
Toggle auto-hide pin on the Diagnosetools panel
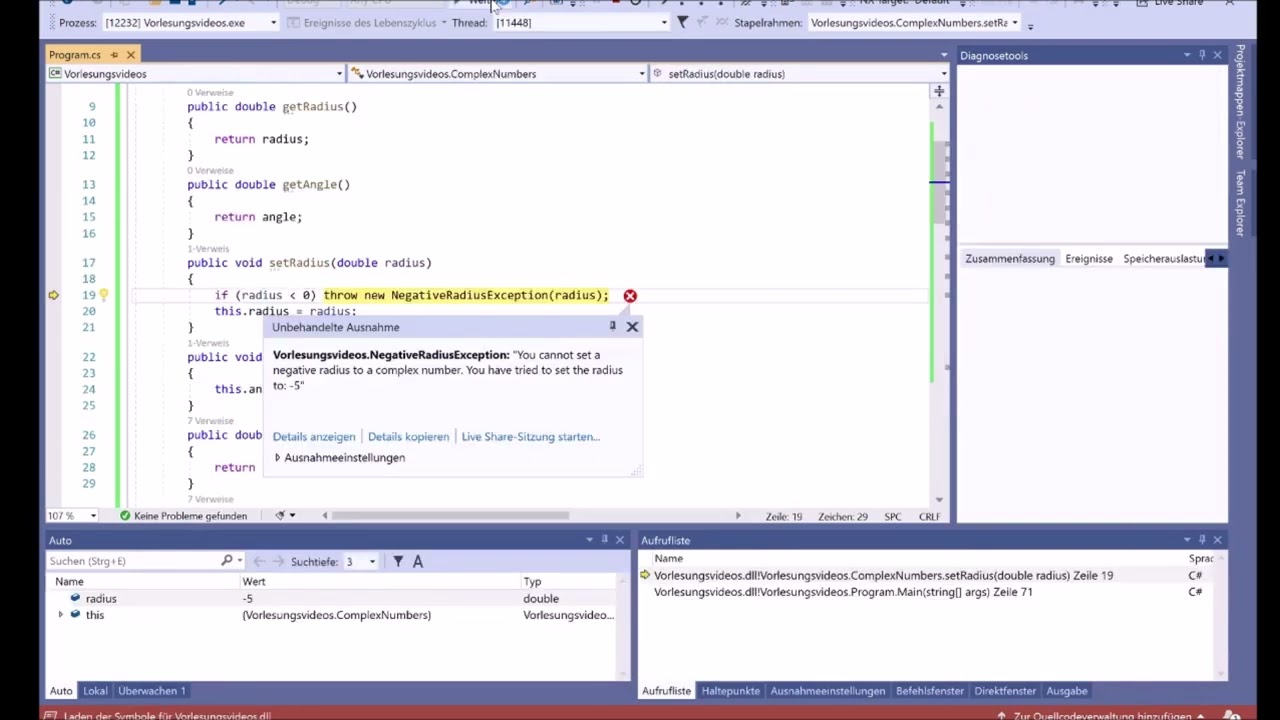(1202, 55)
